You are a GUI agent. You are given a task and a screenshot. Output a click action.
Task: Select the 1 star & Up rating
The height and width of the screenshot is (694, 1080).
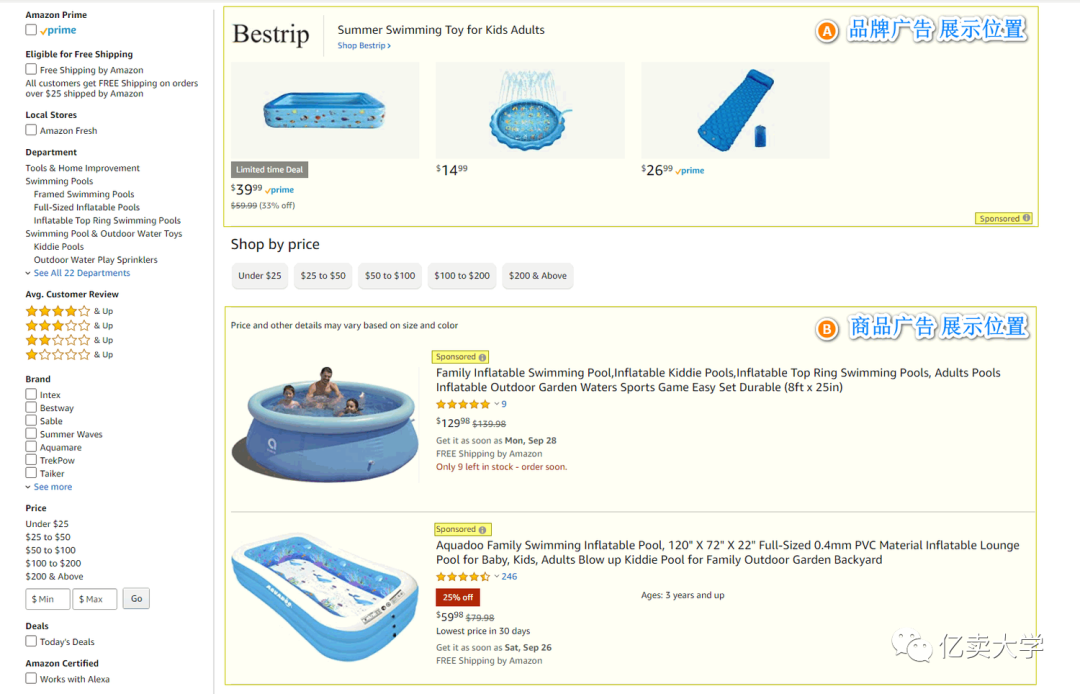tap(58, 355)
